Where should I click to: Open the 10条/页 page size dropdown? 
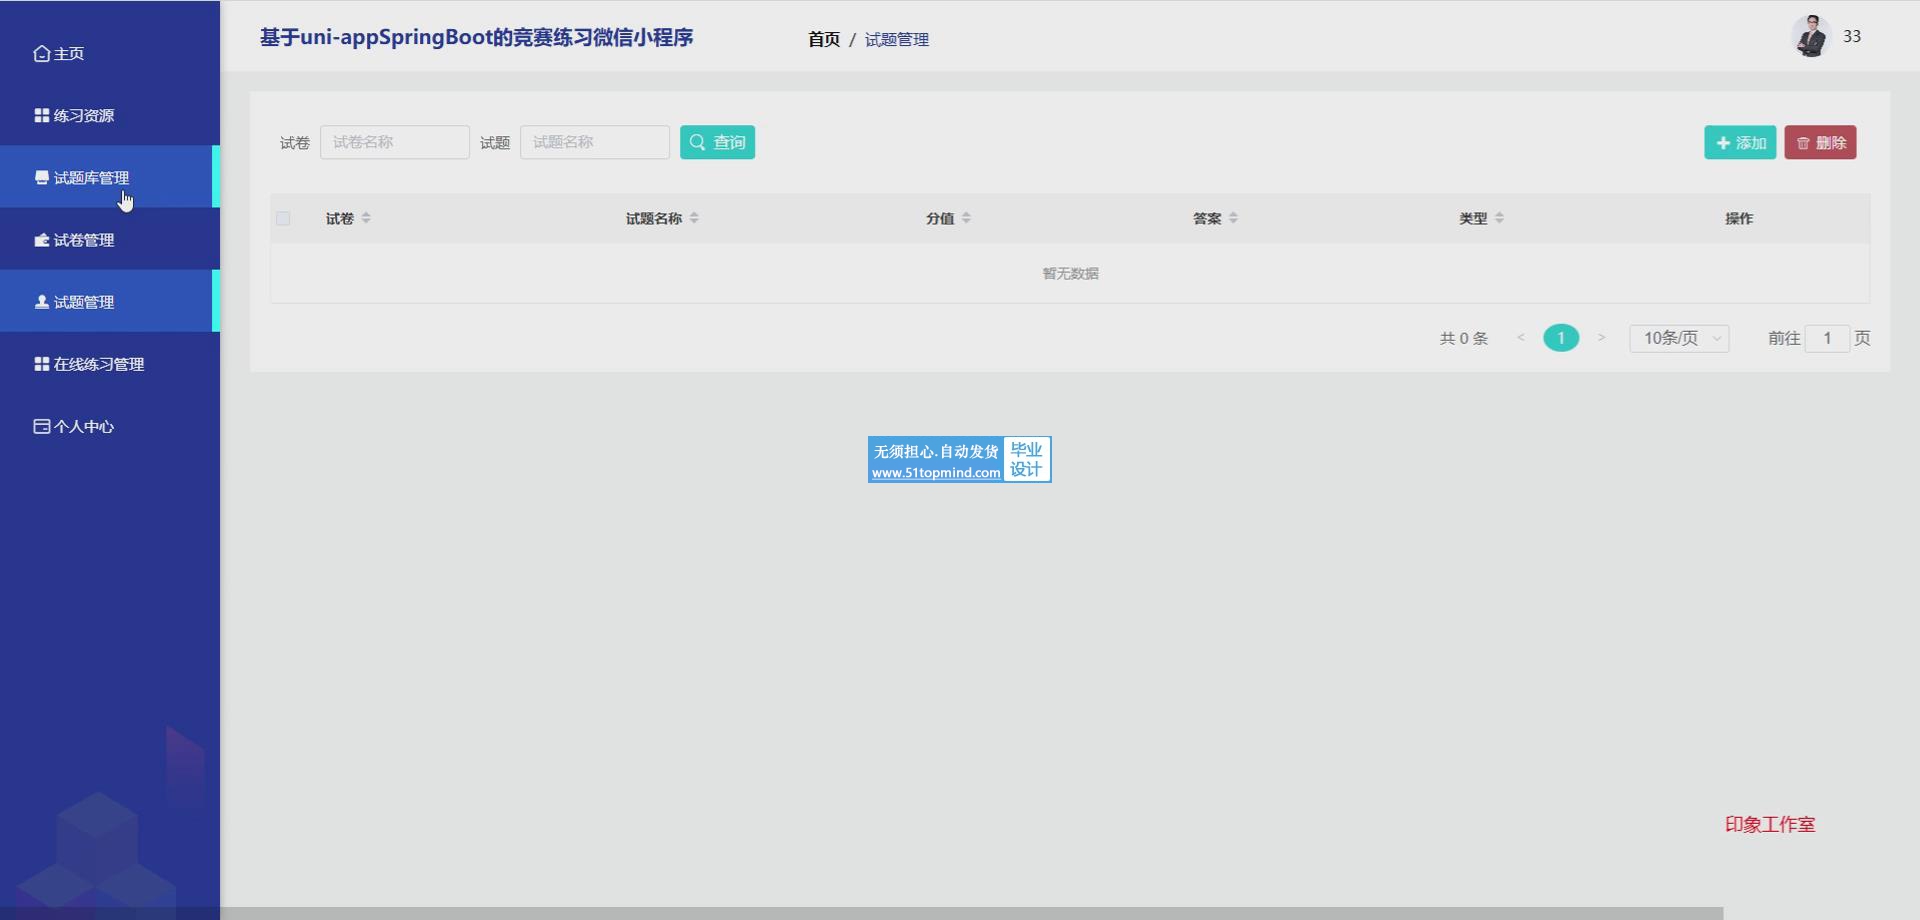(x=1679, y=338)
